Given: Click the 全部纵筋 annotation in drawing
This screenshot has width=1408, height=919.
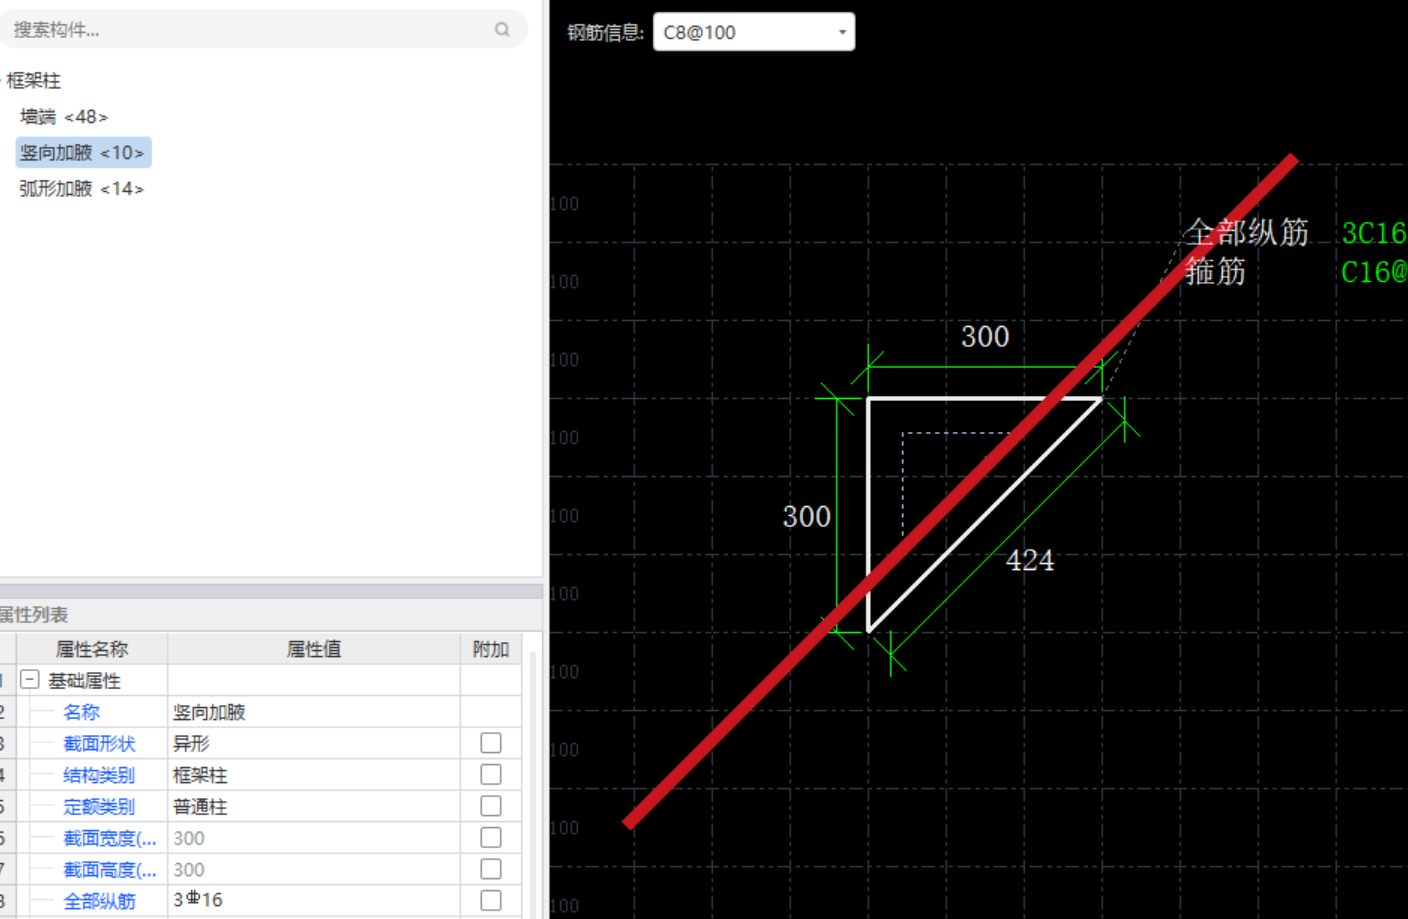Looking at the screenshot, I should coord(1247,232).
